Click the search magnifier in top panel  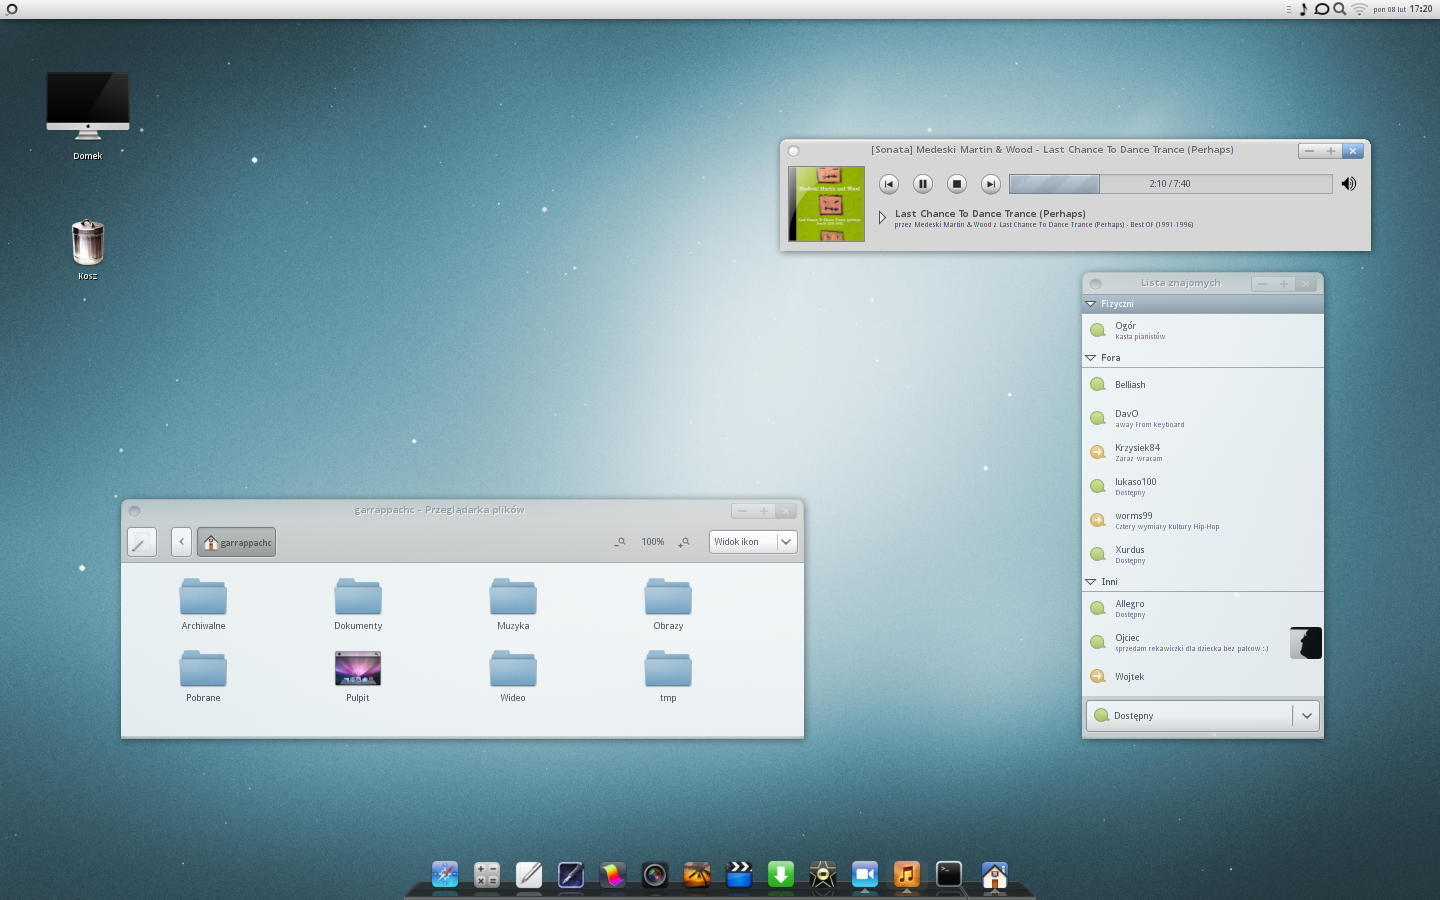click(x=1340, y=9)
